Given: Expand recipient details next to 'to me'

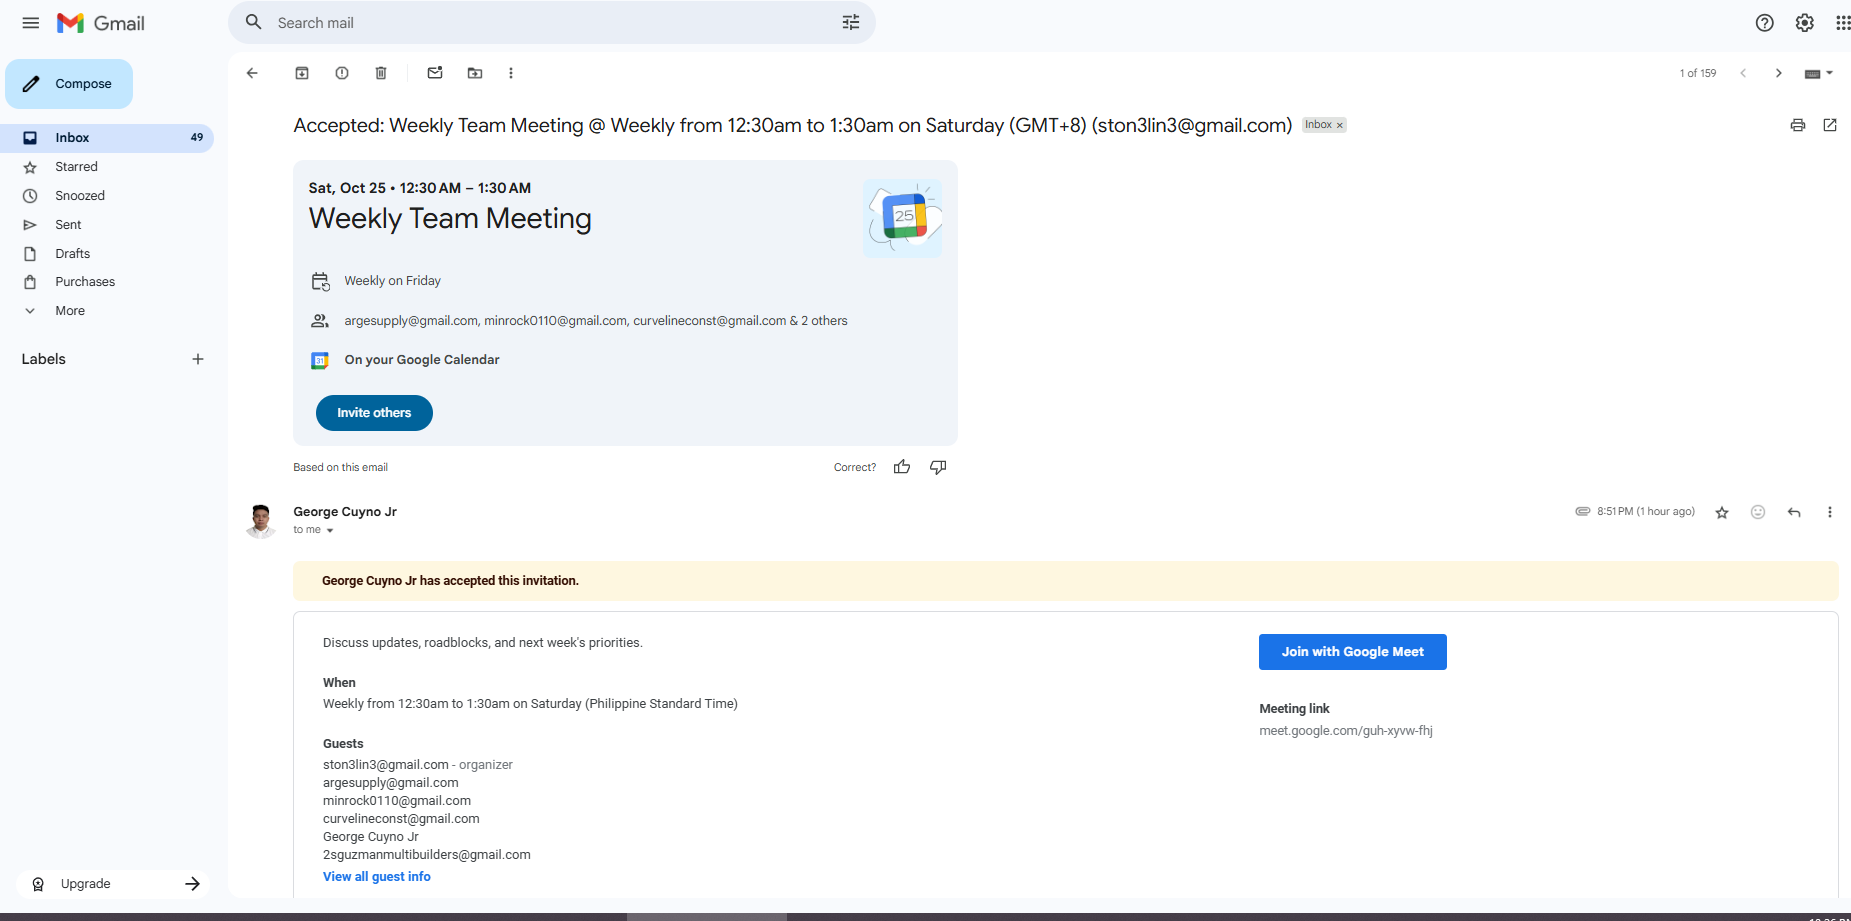Looking at the screenshot, I should [x=330, y=530].
